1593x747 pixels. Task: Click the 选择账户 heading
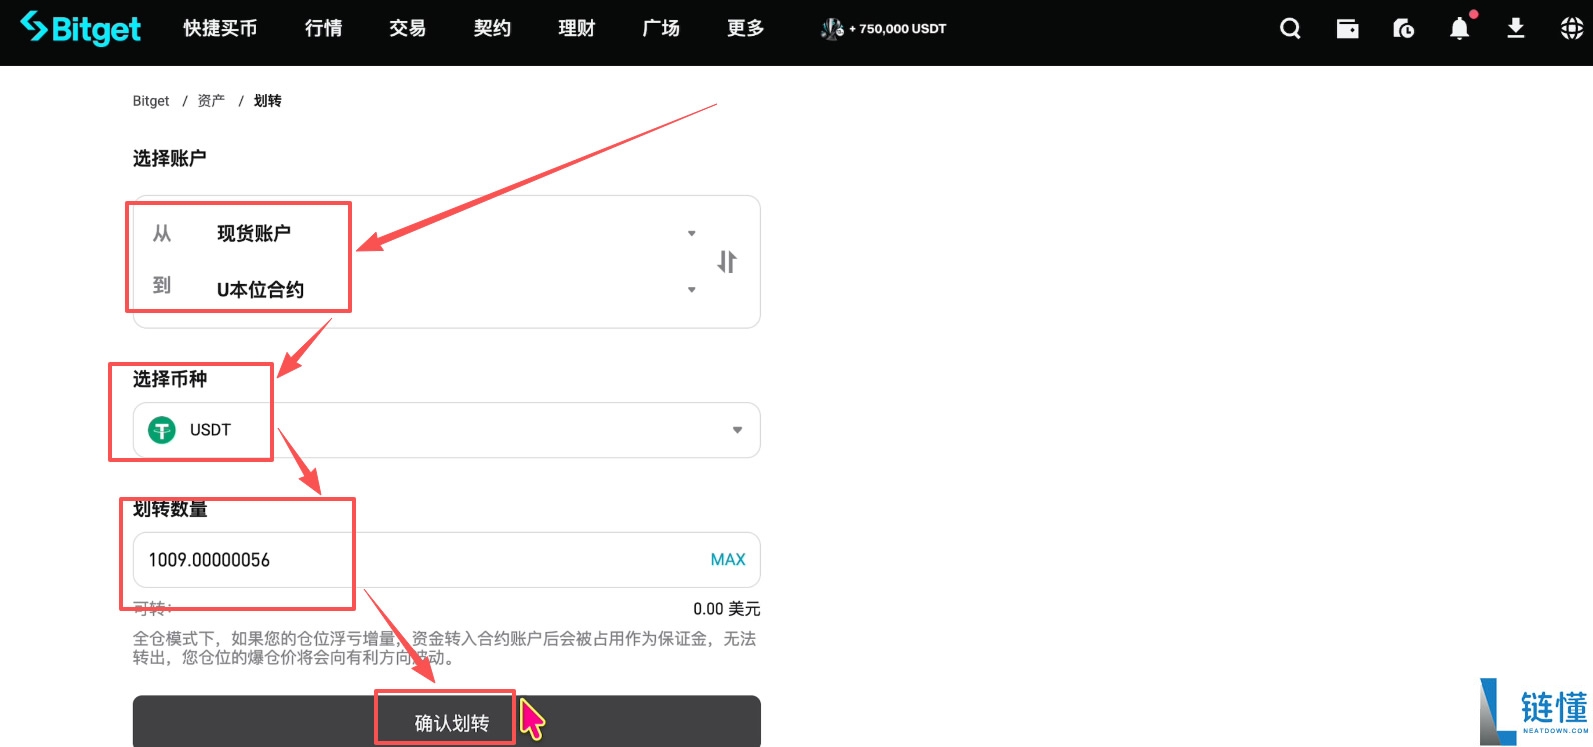[170, 158]
